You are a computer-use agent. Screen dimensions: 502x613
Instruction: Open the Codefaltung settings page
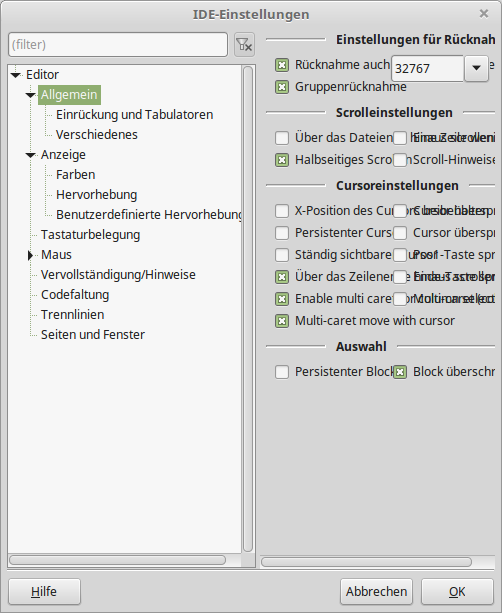click(x=75, y=295)
